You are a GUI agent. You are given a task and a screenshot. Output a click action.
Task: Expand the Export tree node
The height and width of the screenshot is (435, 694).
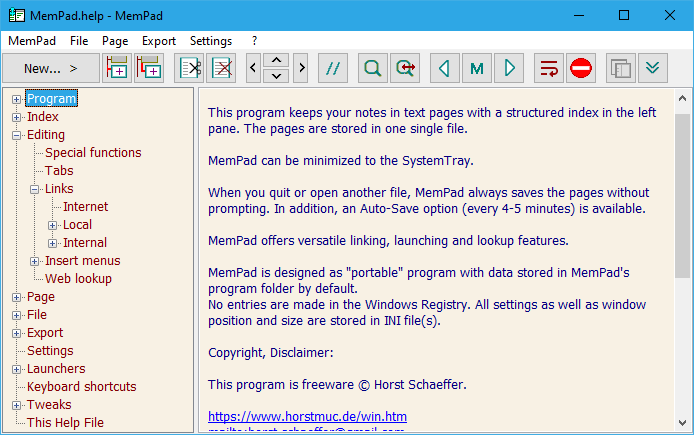click(x=16, y=334)
